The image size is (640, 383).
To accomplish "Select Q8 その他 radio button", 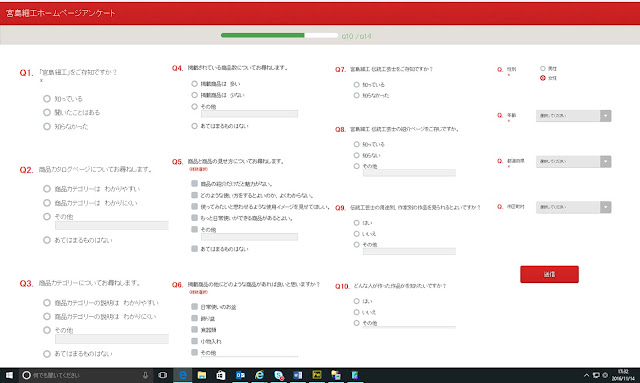I will pyautogui.click(x=357, y=166).
